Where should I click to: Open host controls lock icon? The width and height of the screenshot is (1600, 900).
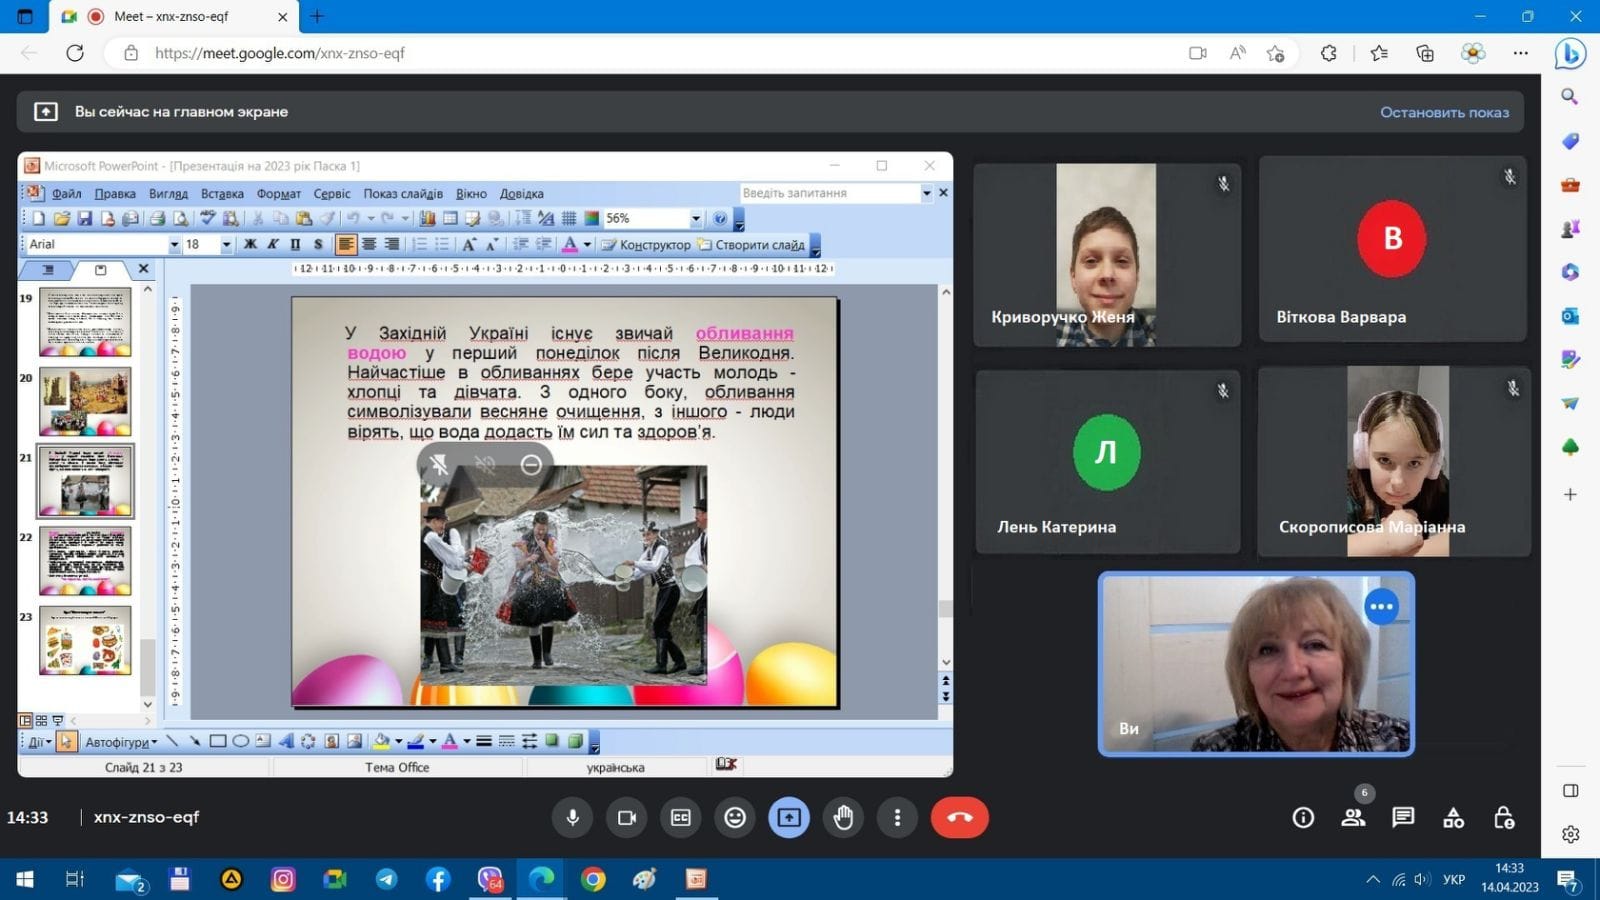click(x=1503, y=818)
